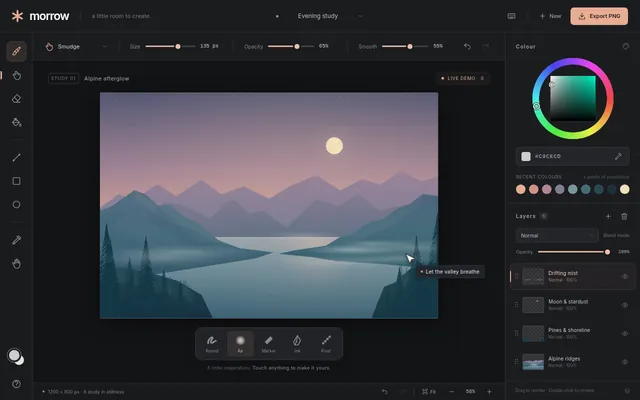640x400 pixels.
Task: Click the saturation square in colour wheel
Action: (x=573, y=98)
